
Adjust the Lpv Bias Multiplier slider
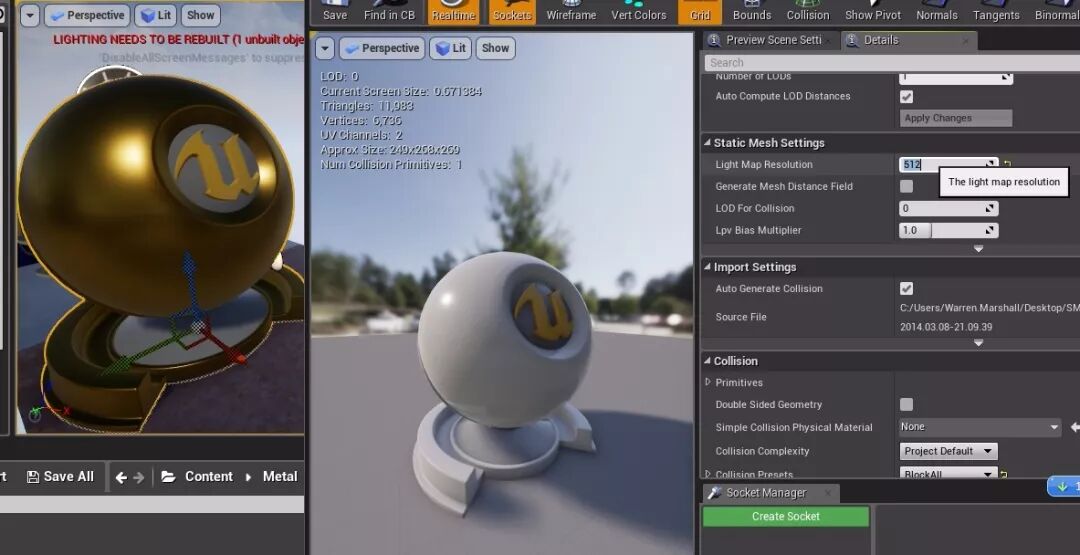point(948,230)
